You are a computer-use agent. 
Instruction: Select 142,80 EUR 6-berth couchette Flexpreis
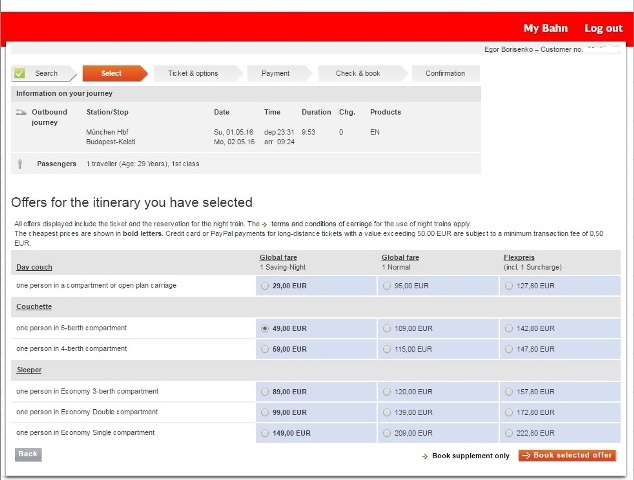point(509,328)
